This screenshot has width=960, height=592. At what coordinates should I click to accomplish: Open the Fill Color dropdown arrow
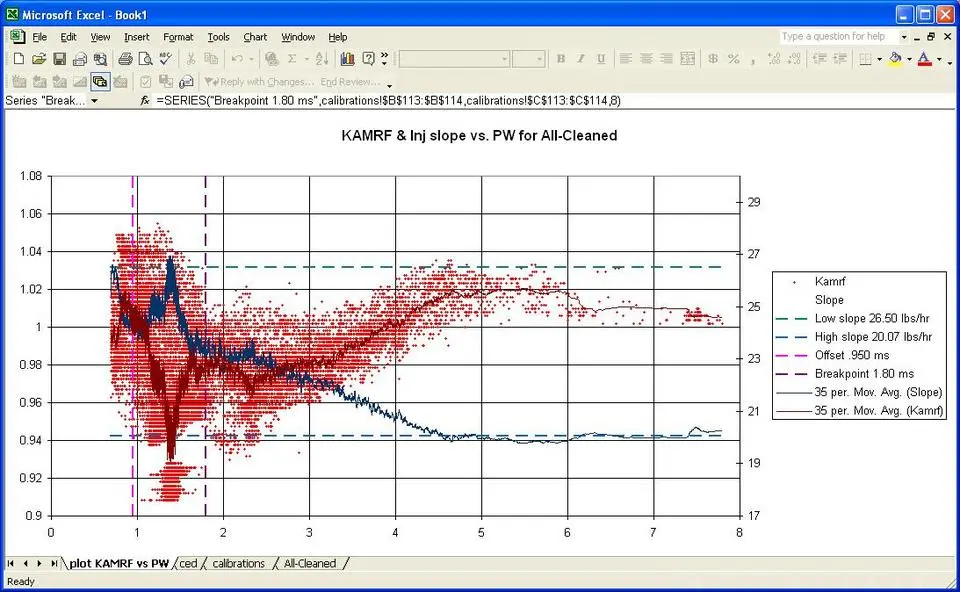[x=909, y=59]
